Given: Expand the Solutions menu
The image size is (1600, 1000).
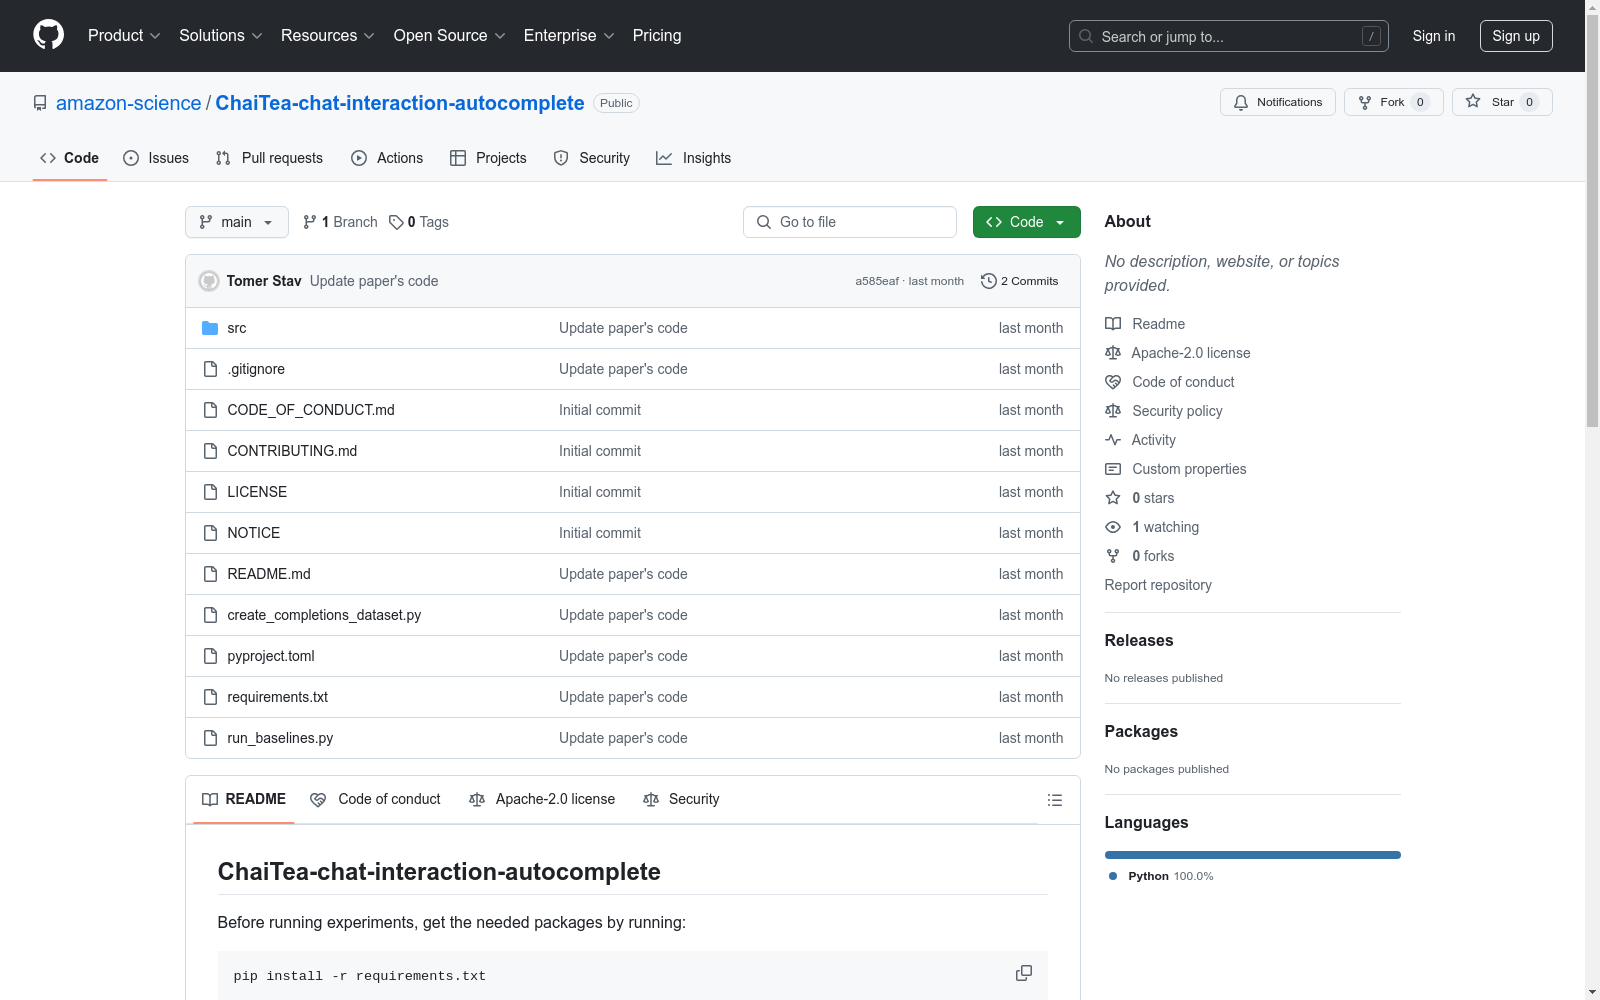Looking at the screenshot, I should click(221, 36).
